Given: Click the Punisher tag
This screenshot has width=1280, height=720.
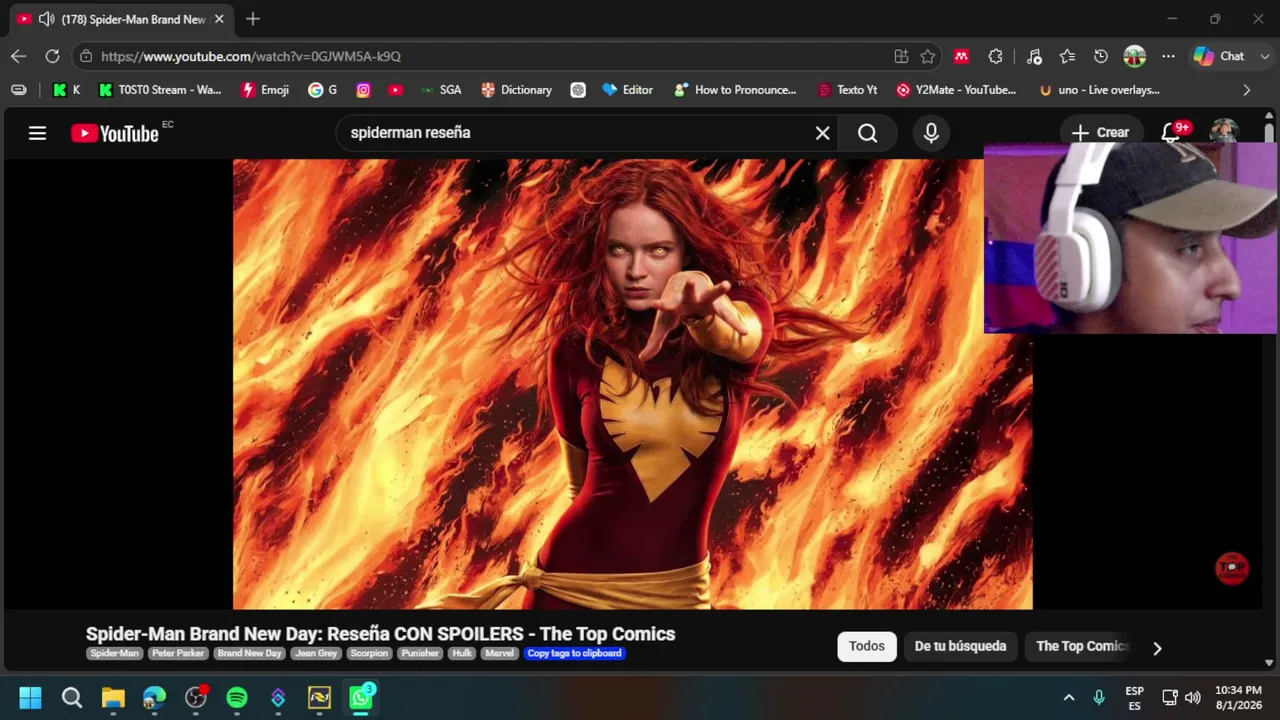Looking at the screenshot, I should (420, 653).
